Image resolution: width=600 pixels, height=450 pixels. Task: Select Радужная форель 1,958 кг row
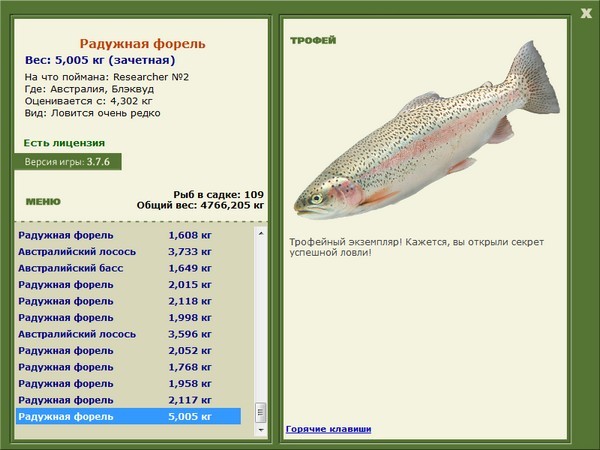[x=129, y=383]
